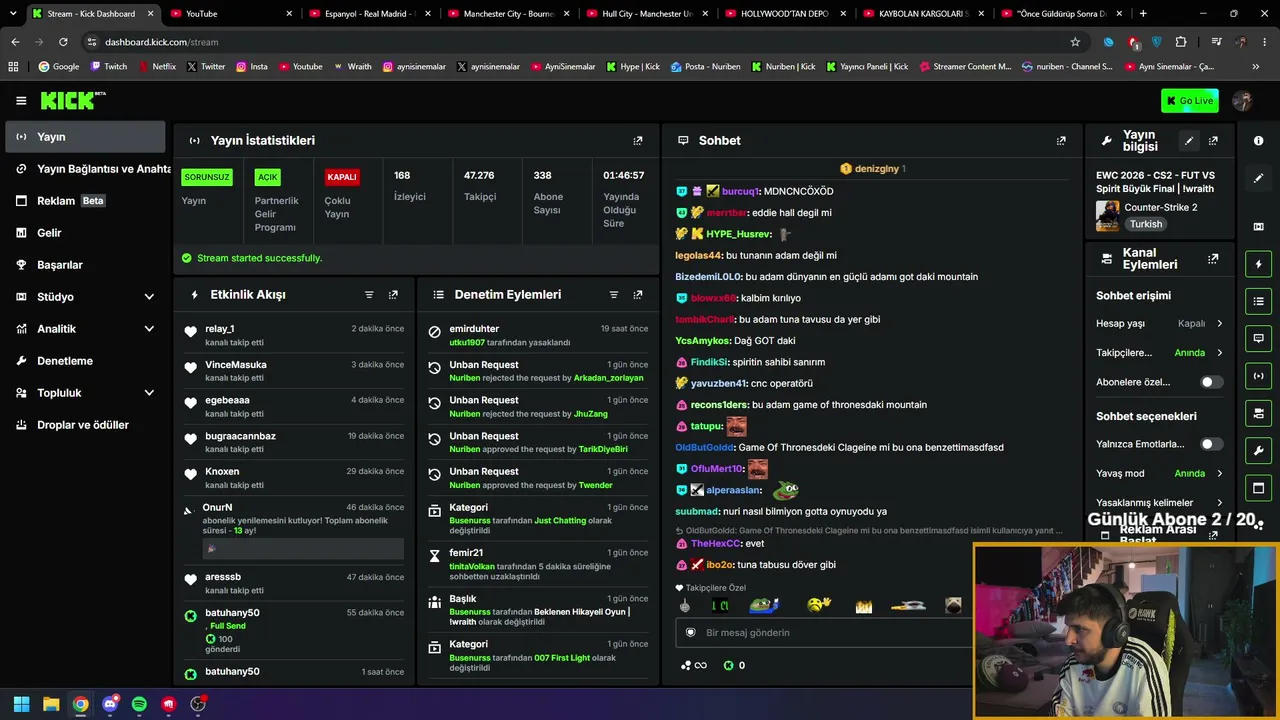Click the list icon in right rail

1258,301
